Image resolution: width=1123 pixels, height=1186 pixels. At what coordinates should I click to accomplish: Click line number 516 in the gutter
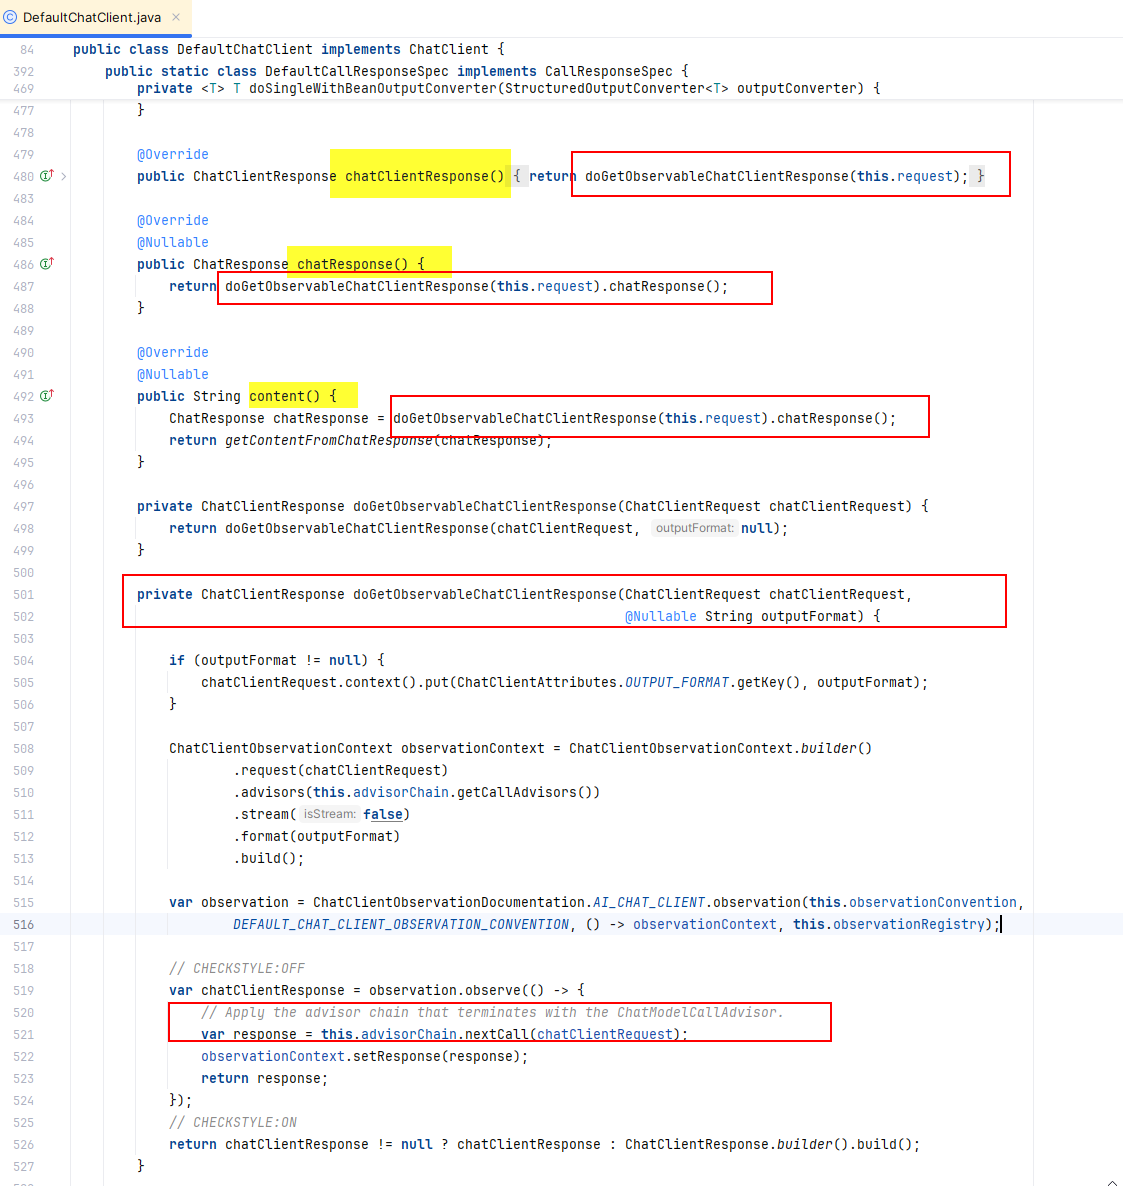click(24, 924)
